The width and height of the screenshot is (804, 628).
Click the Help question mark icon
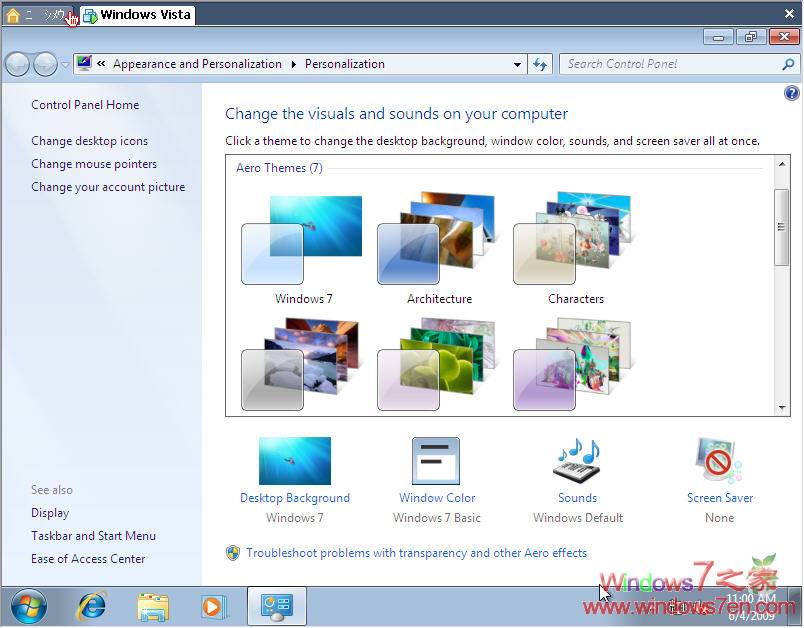791,92
